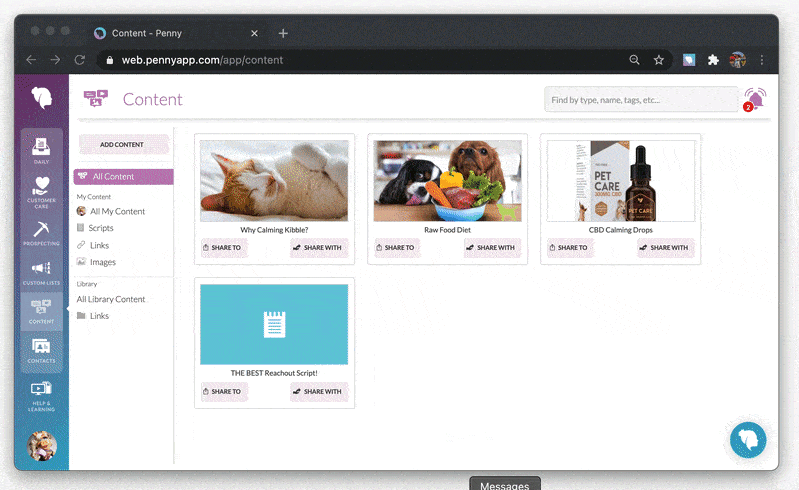Screen dimensions: 799x490
Task: Reload the page with the refresh icon
Action: [x=79, y=60]
